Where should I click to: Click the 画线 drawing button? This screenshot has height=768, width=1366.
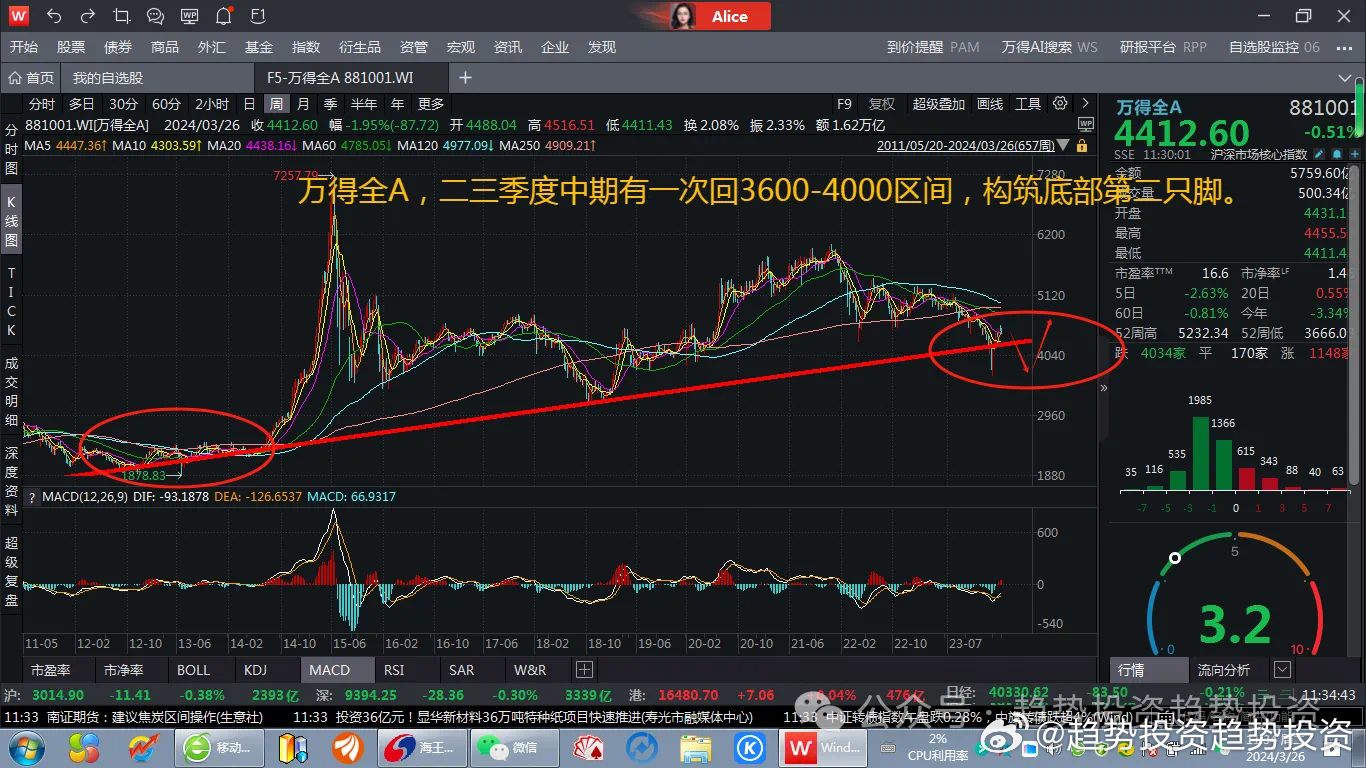point(990,104)
